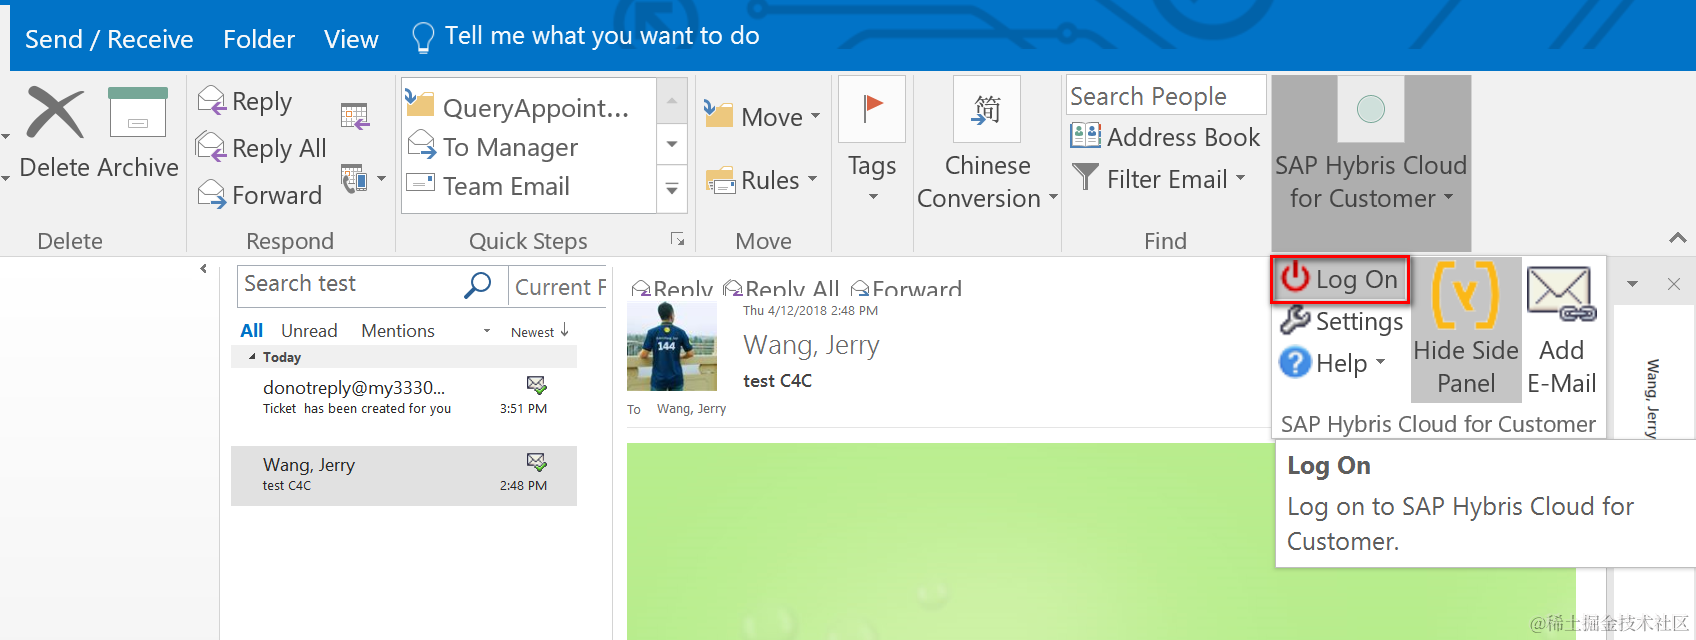
Task: Click the search magnifier icon
Action: 478,285
